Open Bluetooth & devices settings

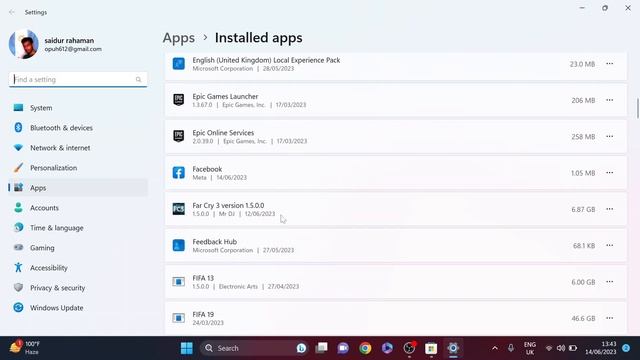[x=78, y=128]
